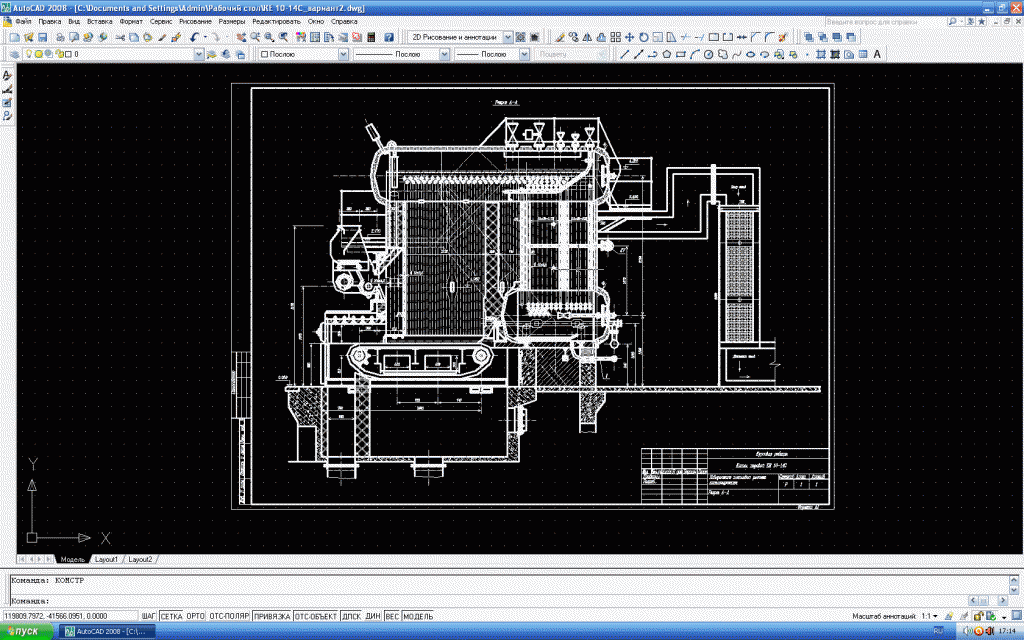Click the МОДЕЛЬ status bar button
The image size is (1024, 640).
tap(418, 616)
